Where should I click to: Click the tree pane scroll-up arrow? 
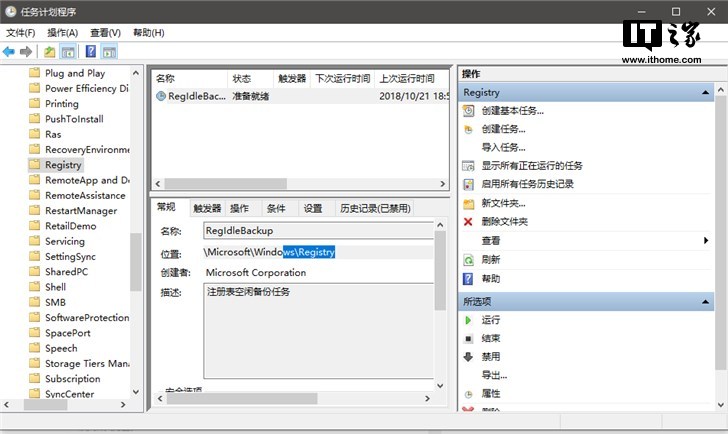(136, 73)
